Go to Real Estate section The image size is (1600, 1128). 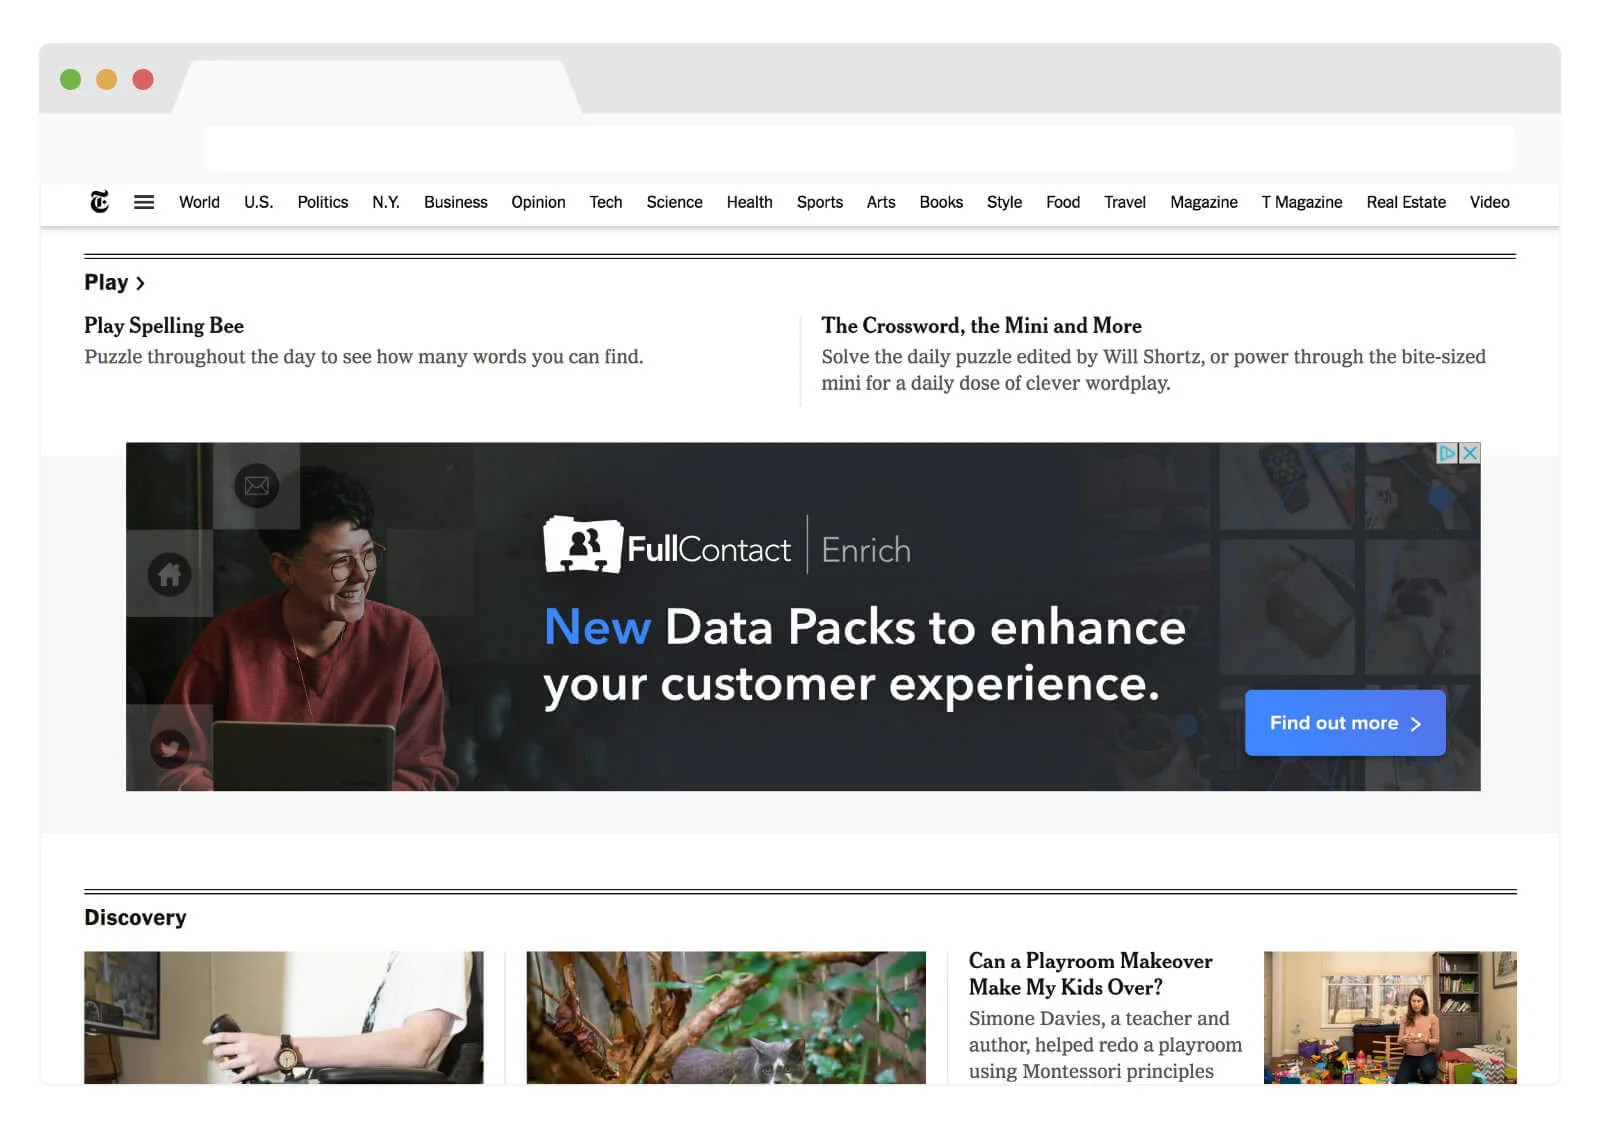point(1406,202)
